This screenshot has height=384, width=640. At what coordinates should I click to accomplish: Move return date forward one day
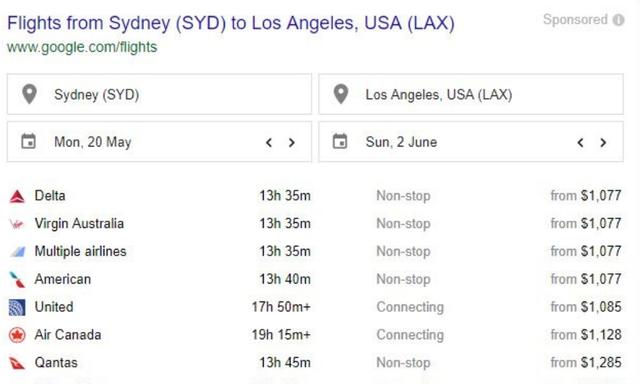coord(603,142)
